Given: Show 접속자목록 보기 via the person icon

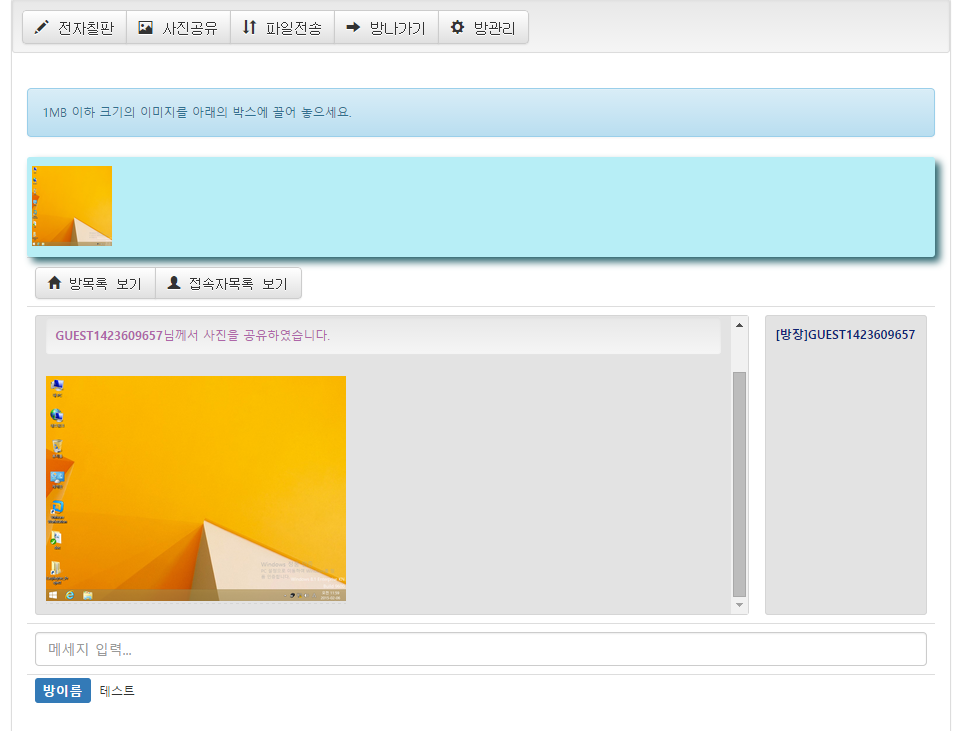Looking at the screenshot, I should (174, 283).
